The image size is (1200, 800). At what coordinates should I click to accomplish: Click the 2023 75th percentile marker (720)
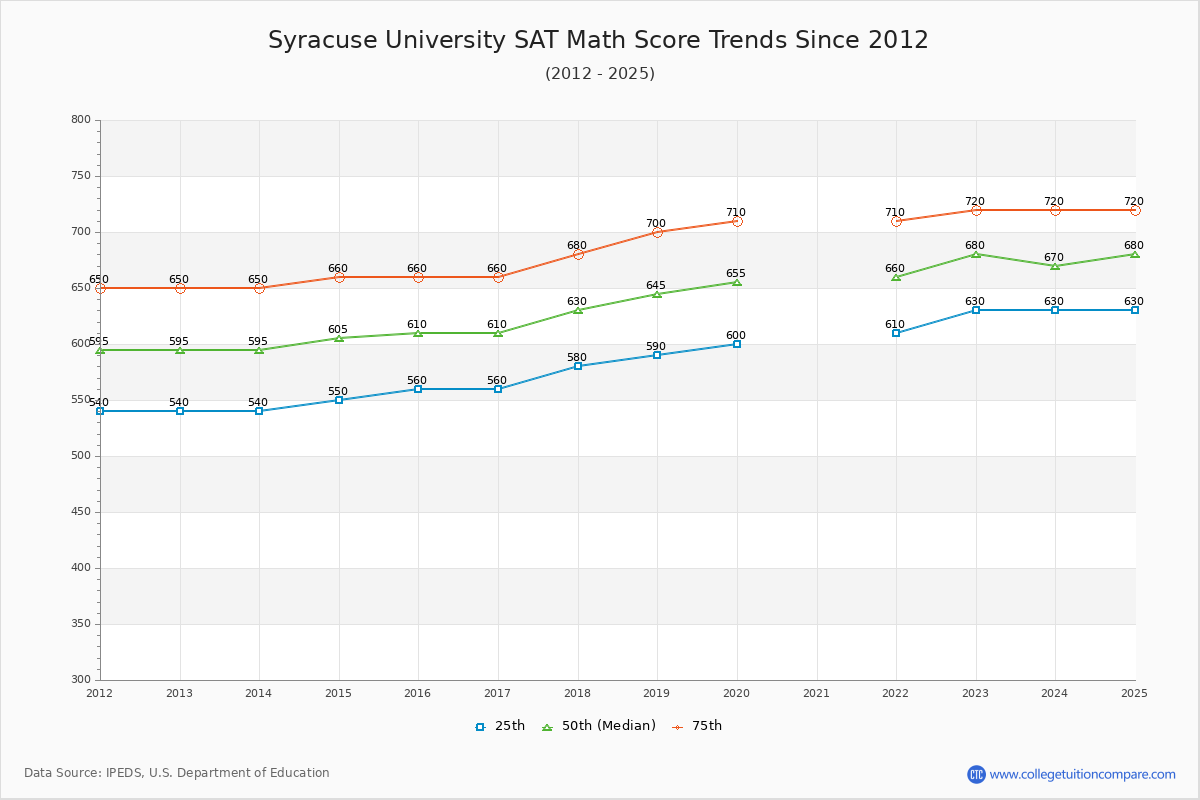point(976,210)
